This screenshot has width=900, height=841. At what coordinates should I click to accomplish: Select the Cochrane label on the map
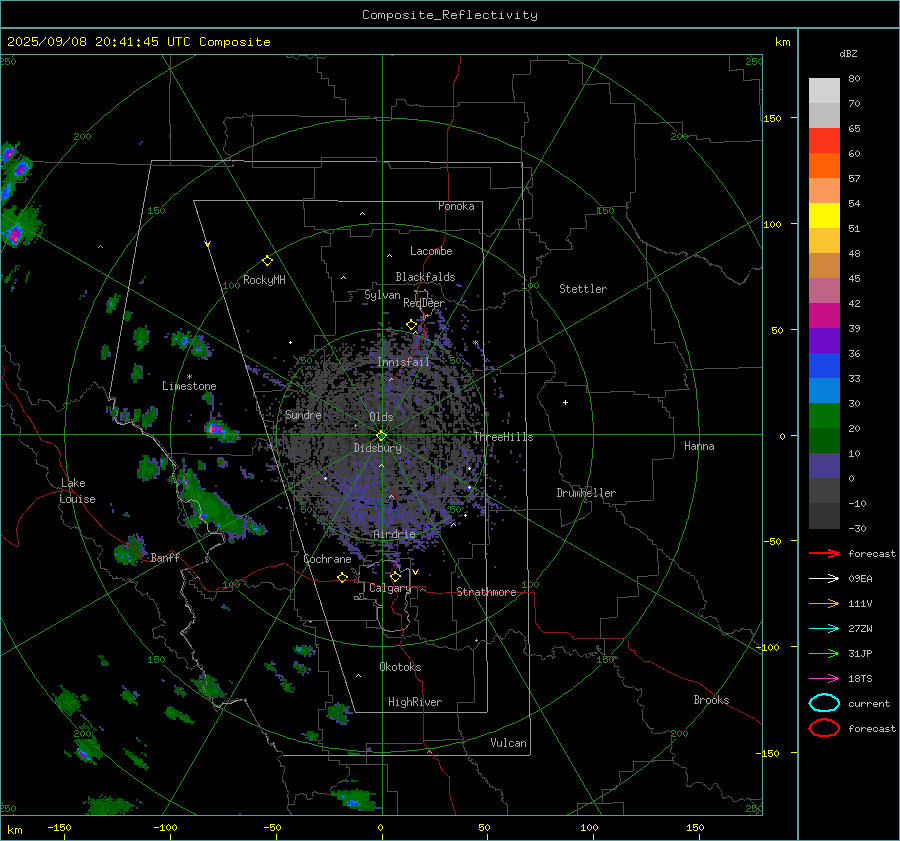pos(327,559)
